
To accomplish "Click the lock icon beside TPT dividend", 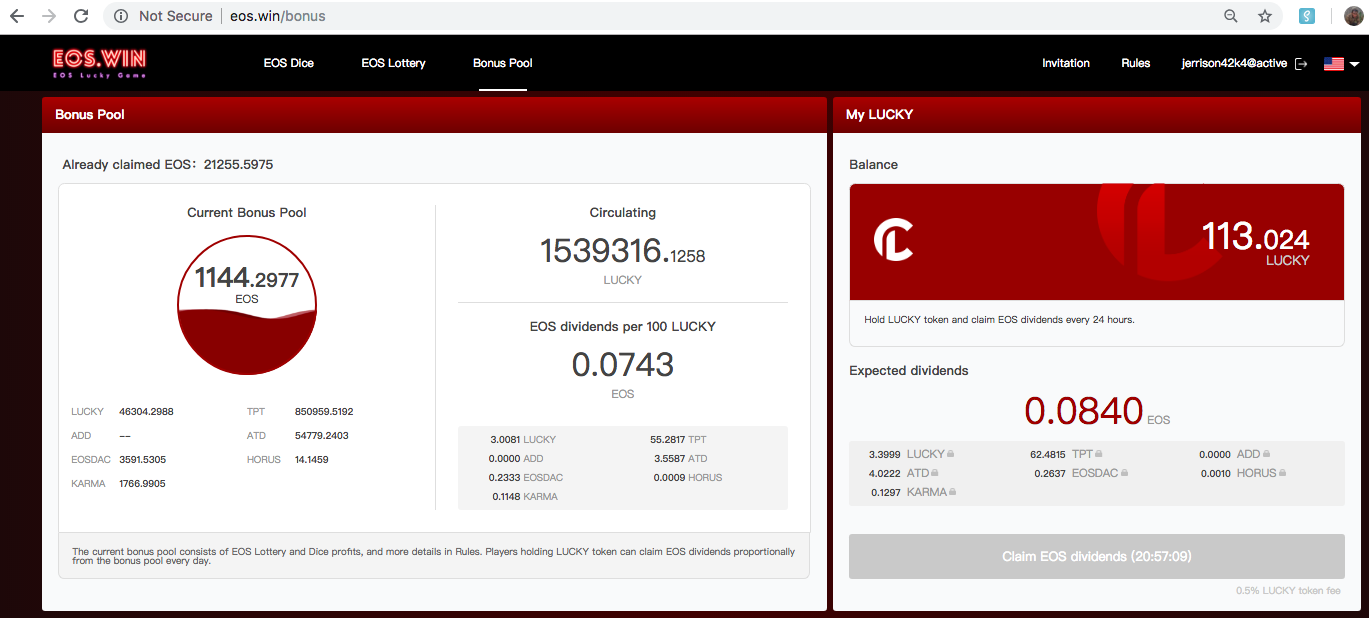I will [x=1099, y=454].
